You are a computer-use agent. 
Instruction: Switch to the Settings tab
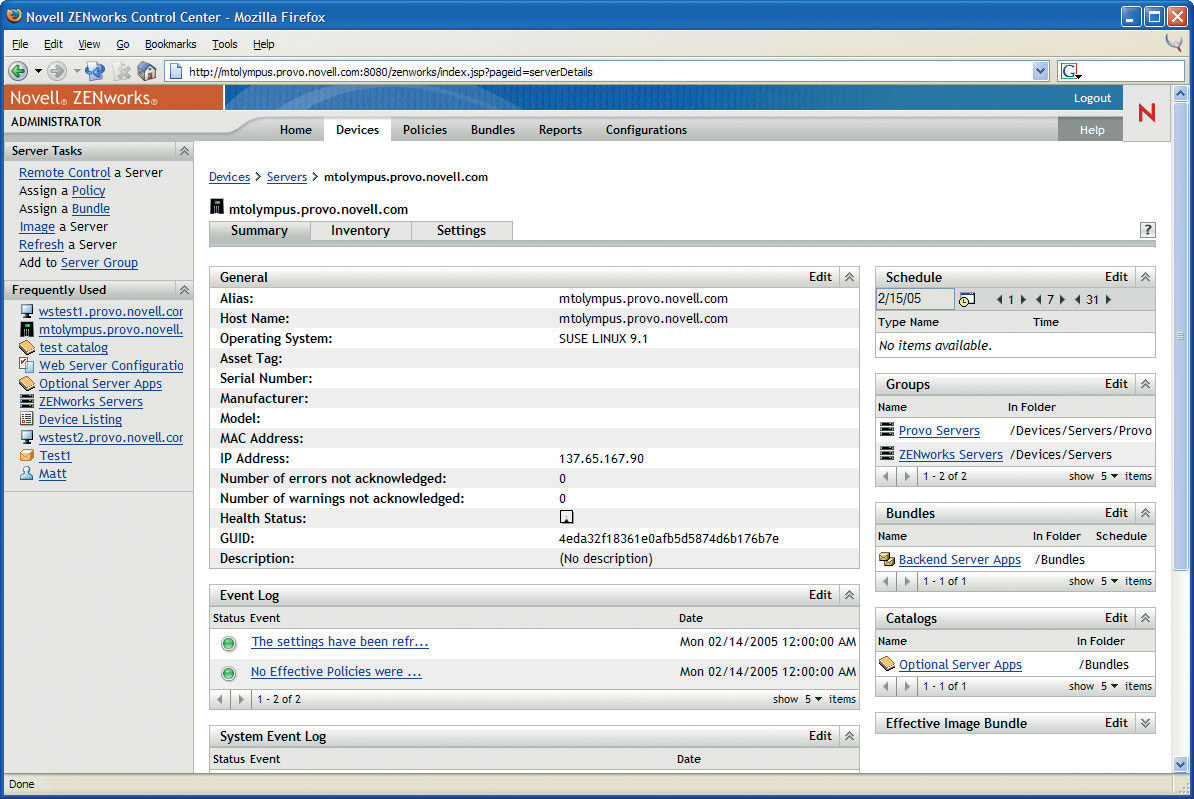click(x=461, y=231)
